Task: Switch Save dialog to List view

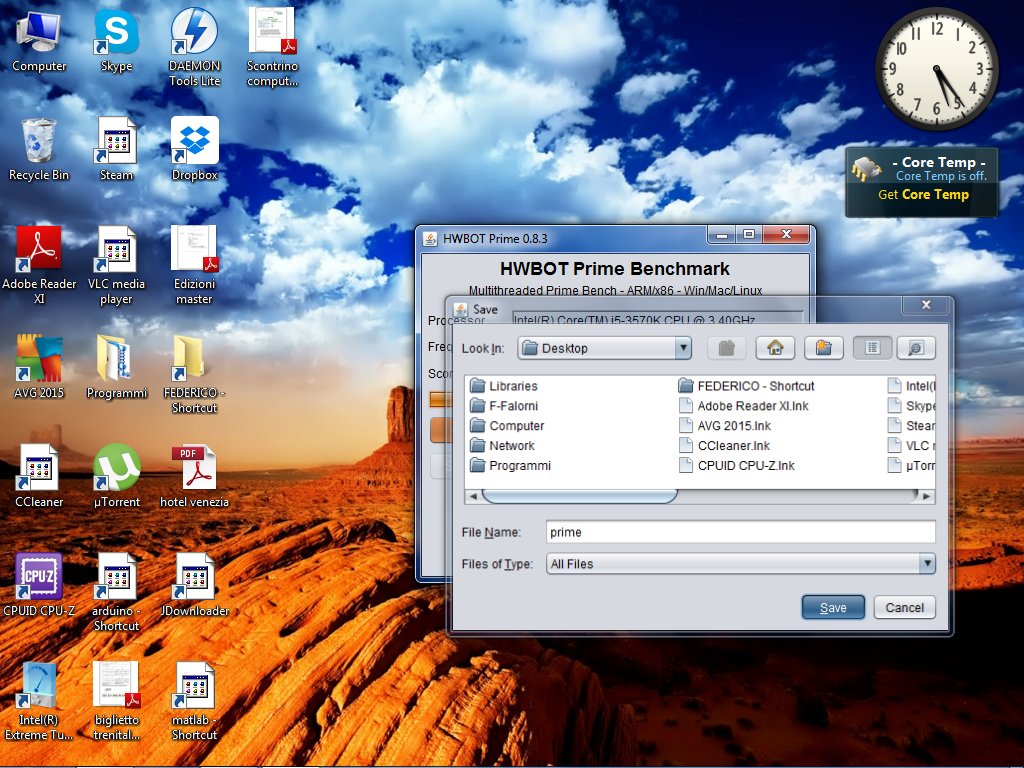Action: [872, 348]
